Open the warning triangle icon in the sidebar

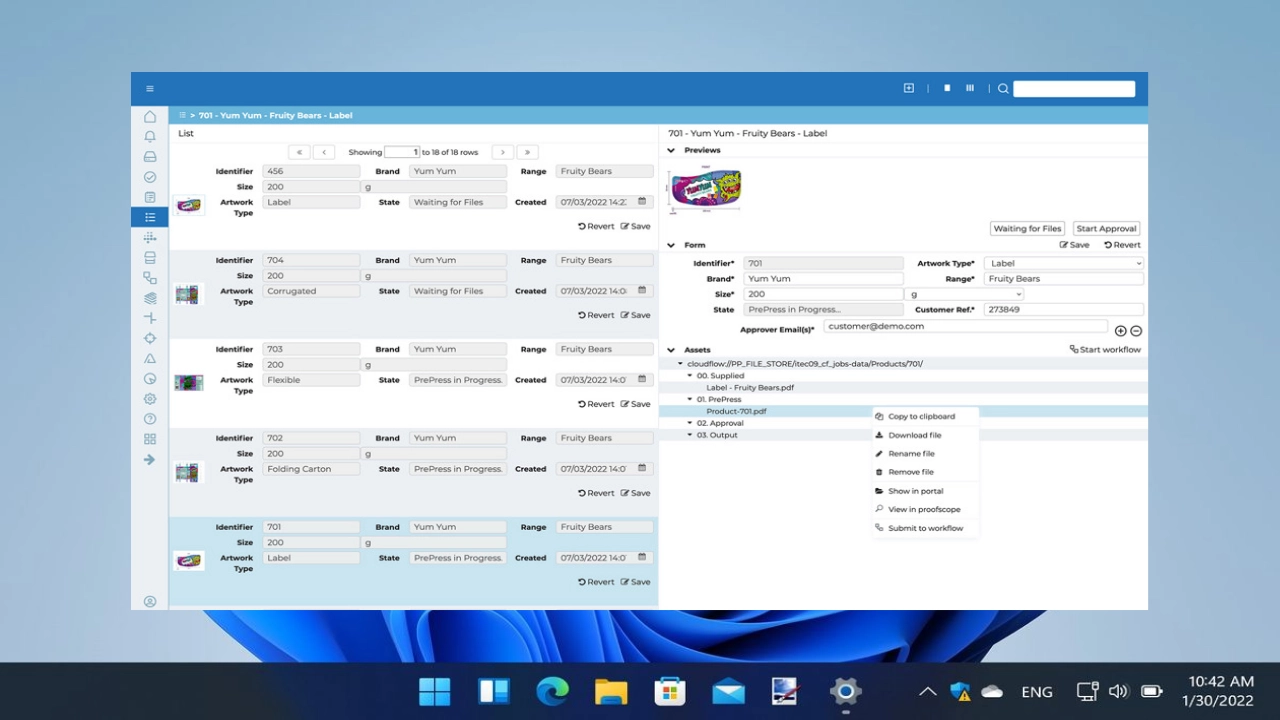(x=150, y=358)
